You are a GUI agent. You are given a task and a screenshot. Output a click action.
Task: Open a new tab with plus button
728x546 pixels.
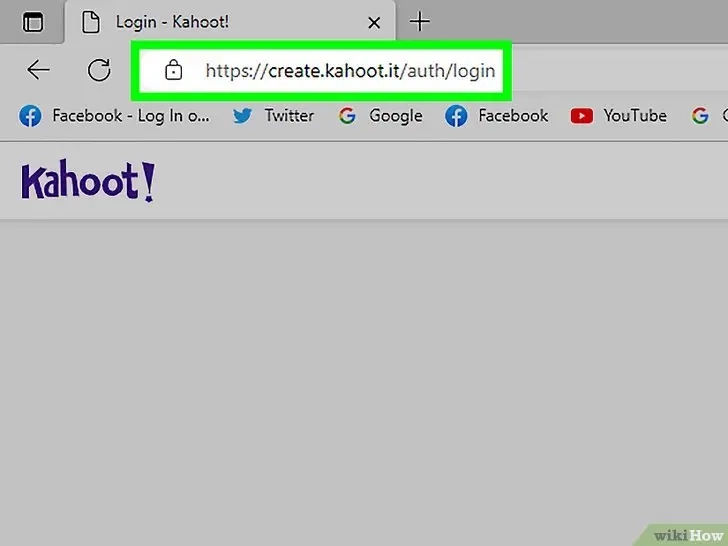pyautogui.click(x=420, y=22)
